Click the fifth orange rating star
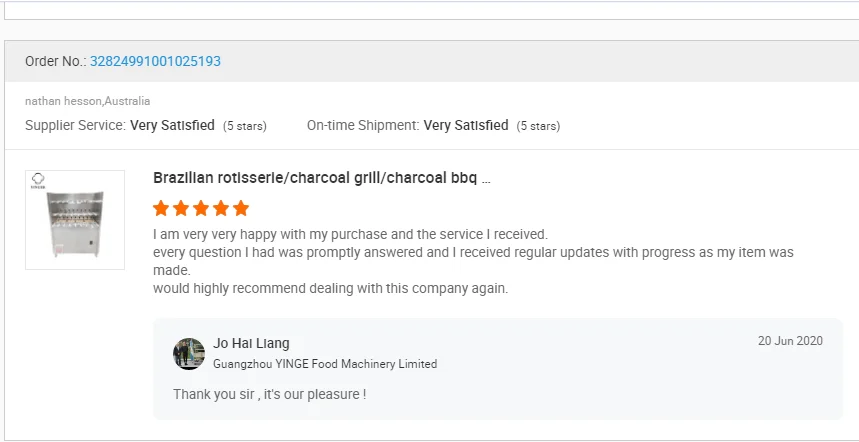The height and width of the screenshot is (442, 859). pyautogui.click(x=240, y=209)
